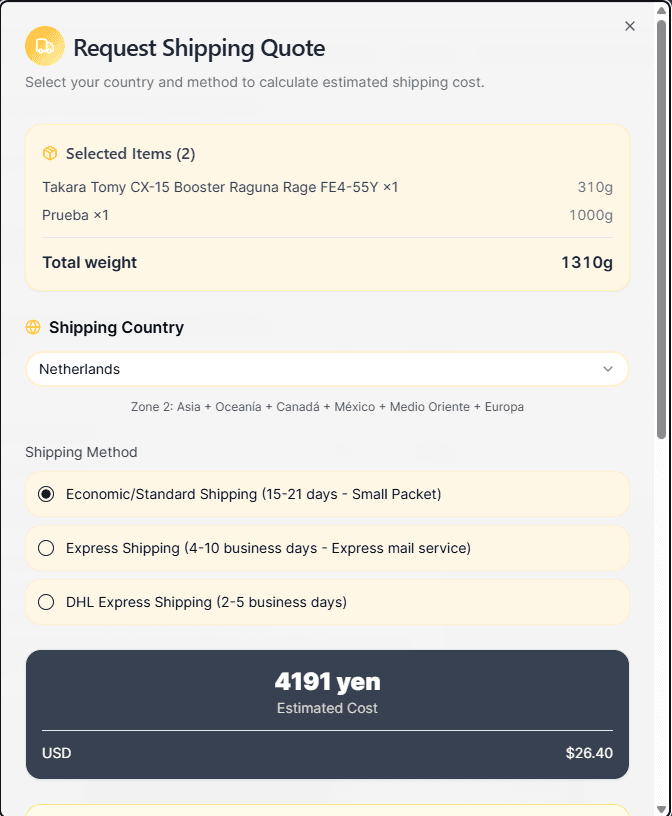Screen dimensions: 672x816
Task: Click the dialog vertical scrollbar
Action: (x=661, y=230)
